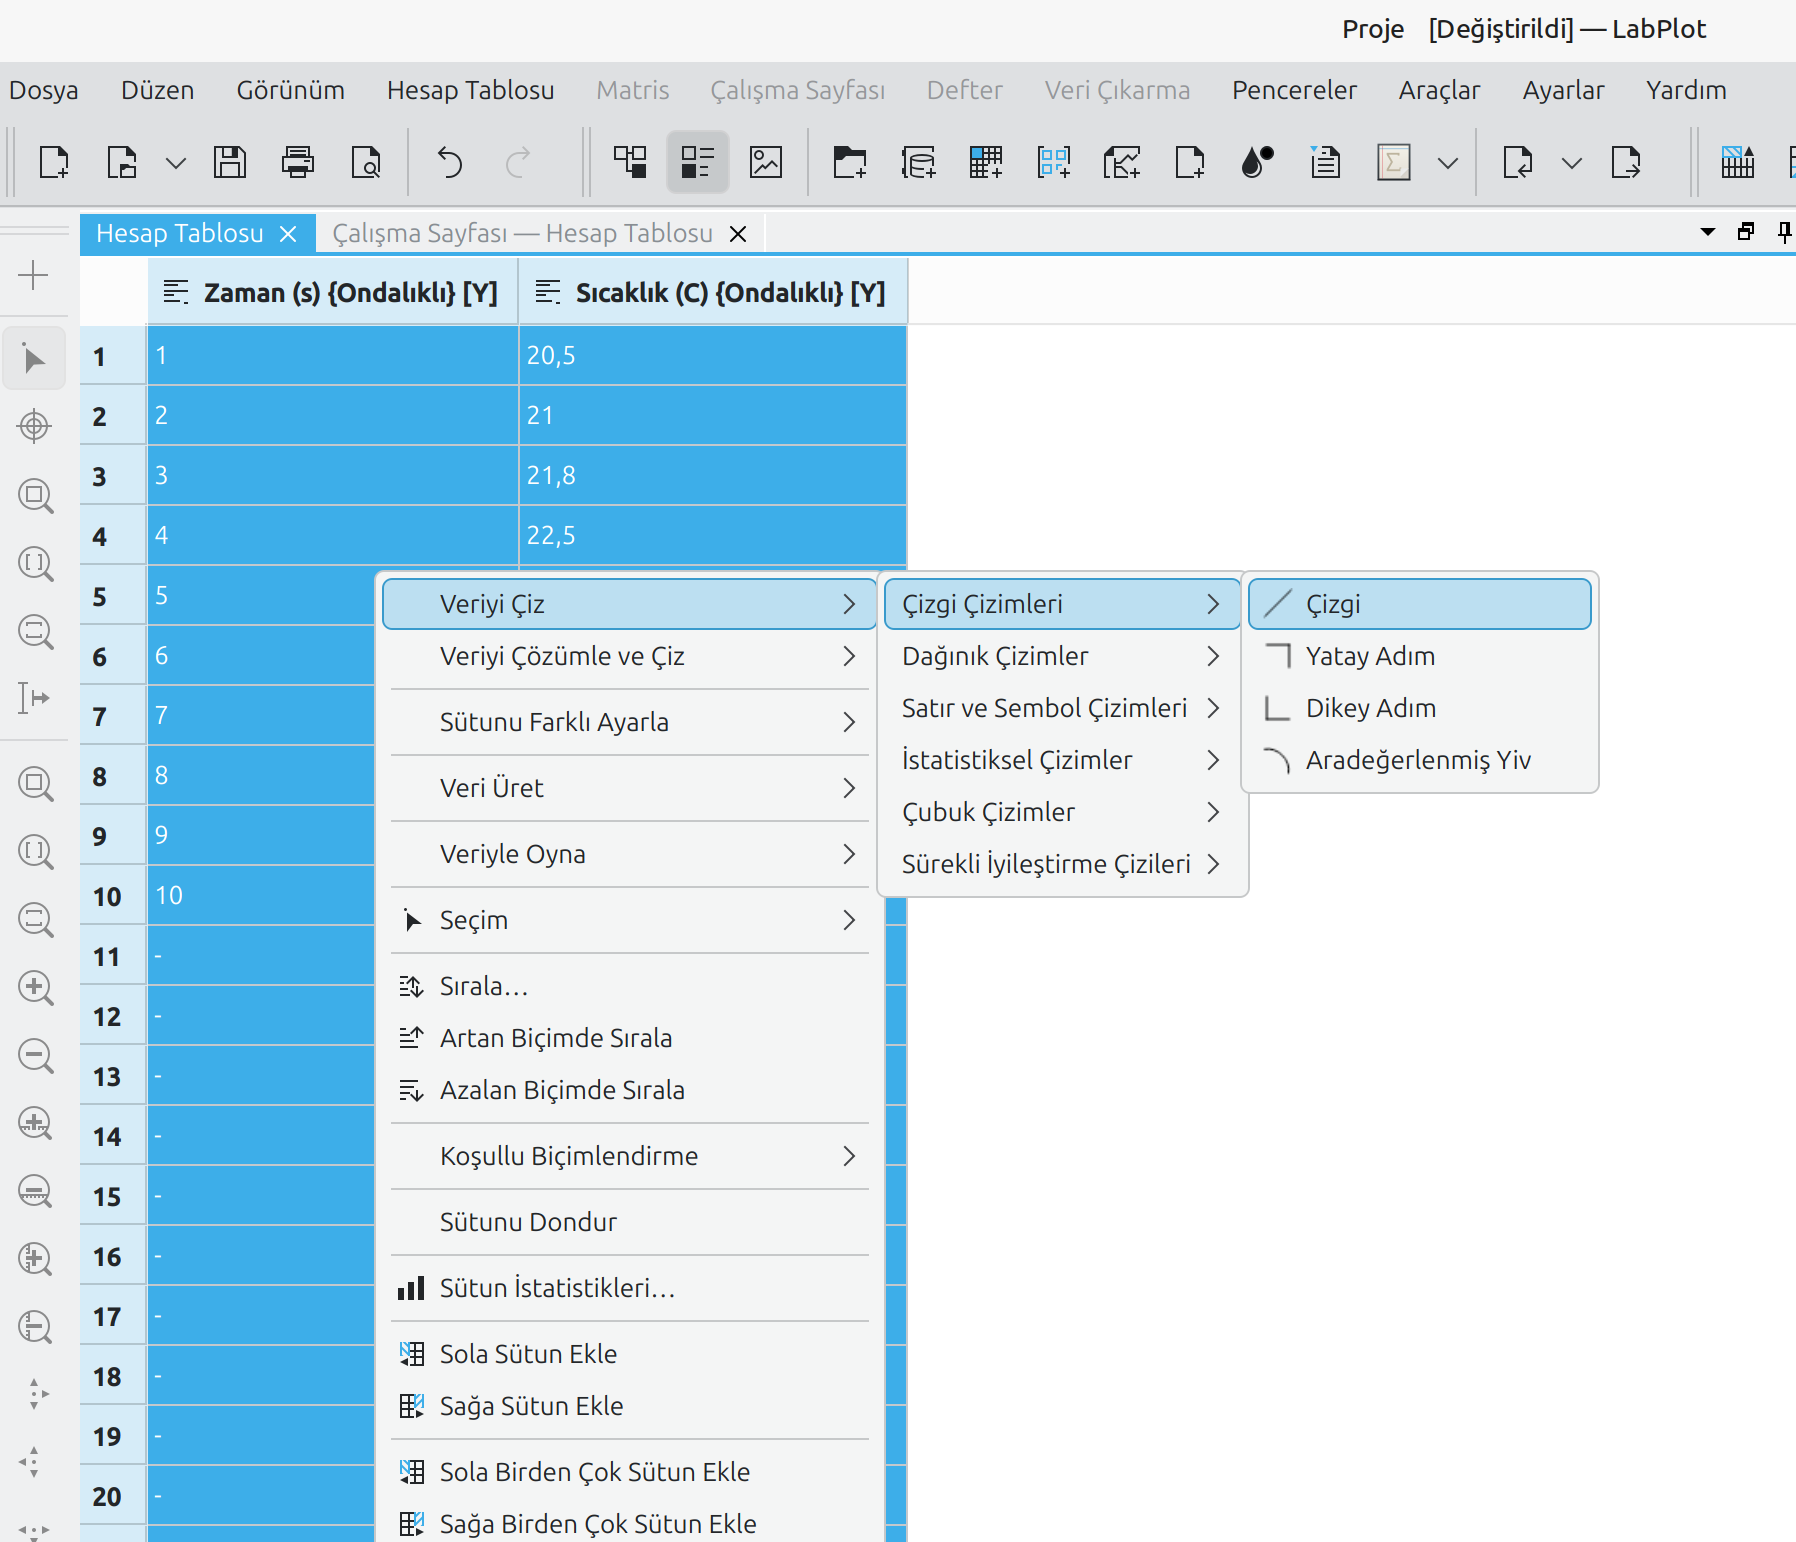Expand the Dağınık Çizimler submenu
Image resolution: width=1796 pixels, height=1542 pixels.
(1062, 656)
